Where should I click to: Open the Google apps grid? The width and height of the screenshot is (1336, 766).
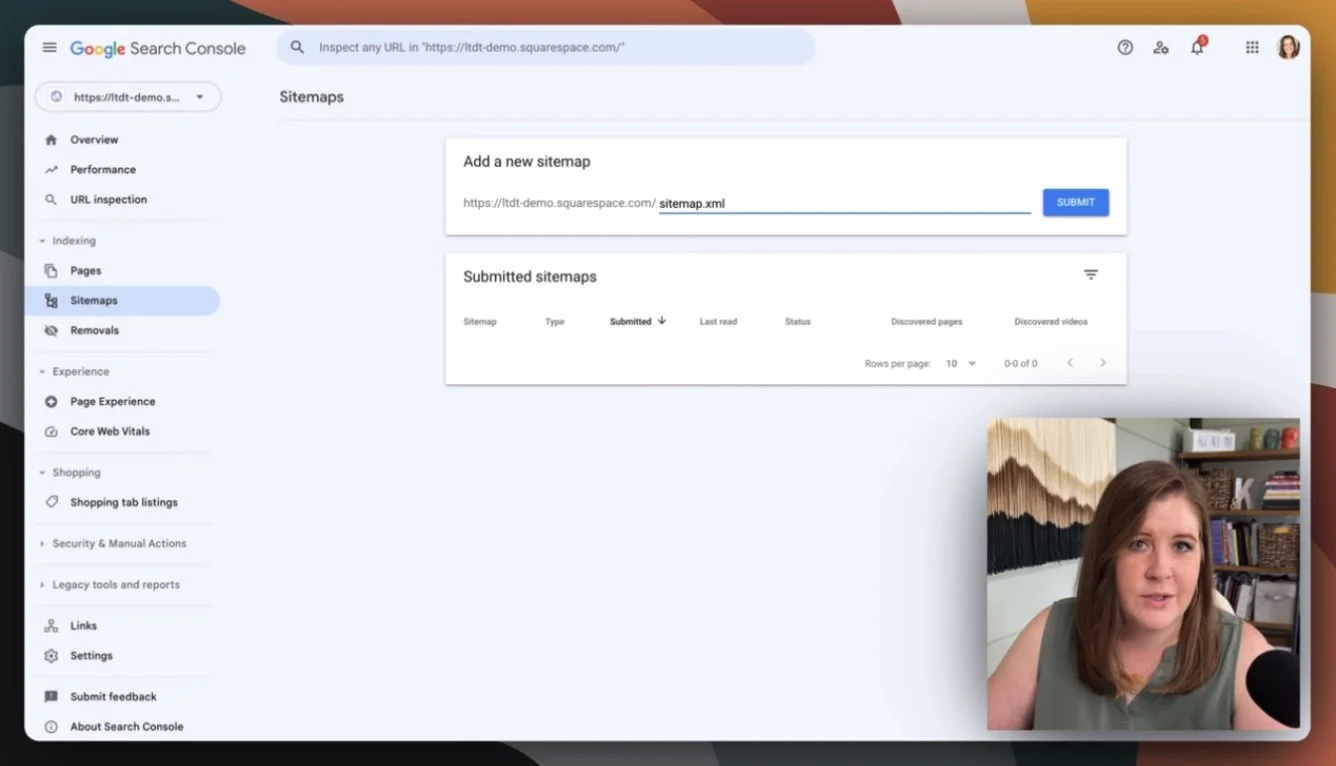(1252, 47)
